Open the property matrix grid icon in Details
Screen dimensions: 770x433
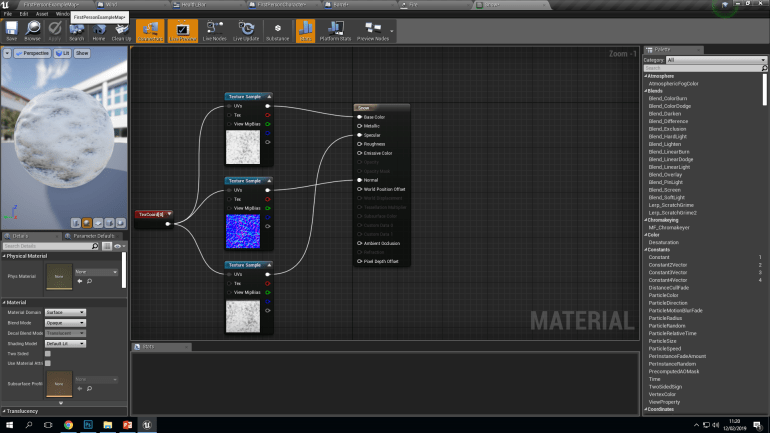click(107, 246)
